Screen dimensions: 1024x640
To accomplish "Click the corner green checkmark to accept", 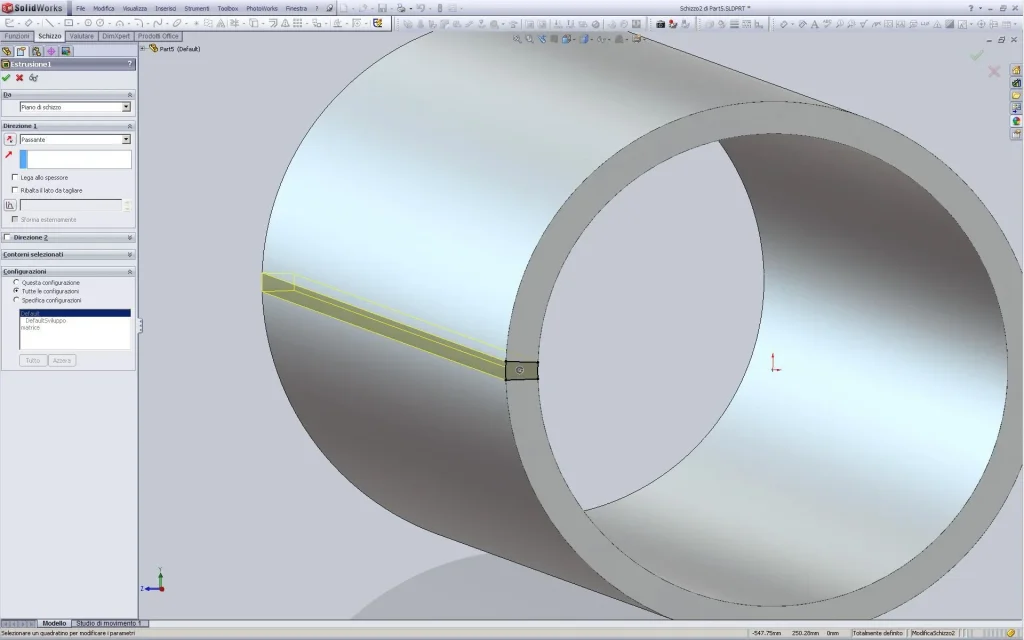I will 977,56.
